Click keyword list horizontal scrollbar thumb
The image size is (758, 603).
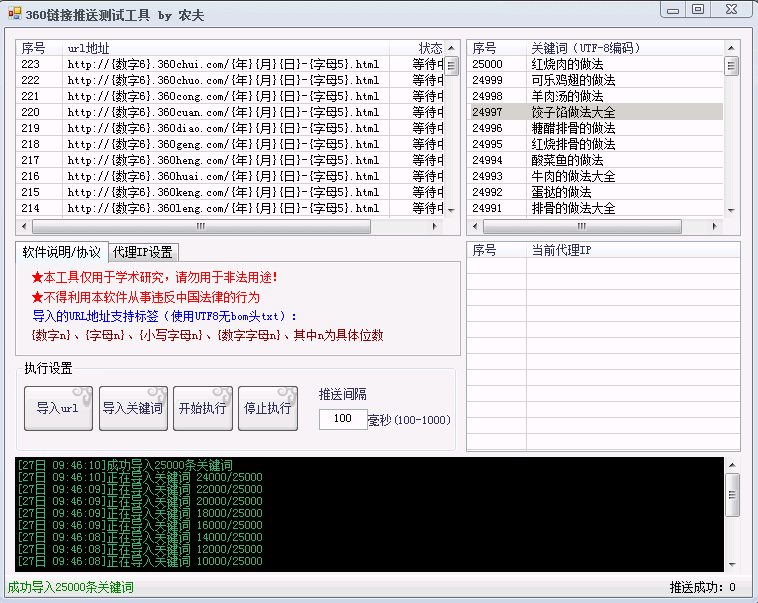click(582, 226)
